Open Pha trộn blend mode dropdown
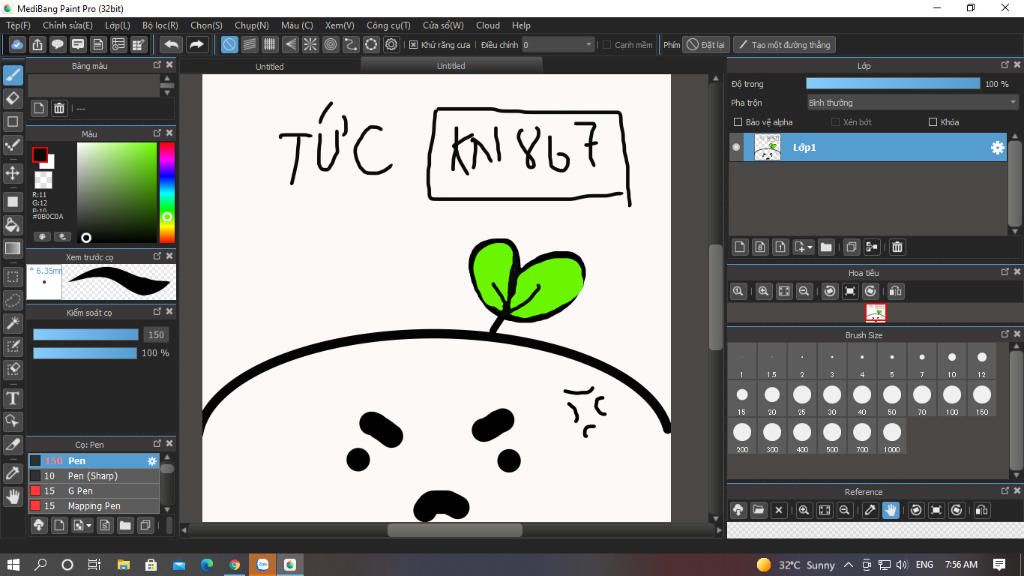Viewport: 1024px width, 576px height. coord(913,103)
